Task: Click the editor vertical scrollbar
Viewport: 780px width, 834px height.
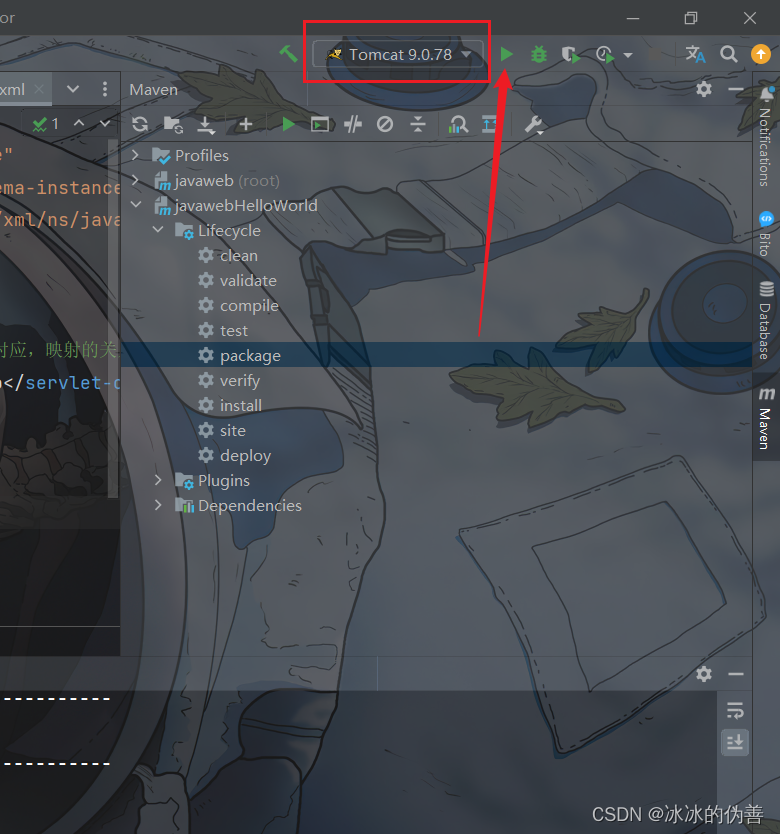Action: [113, 319]
